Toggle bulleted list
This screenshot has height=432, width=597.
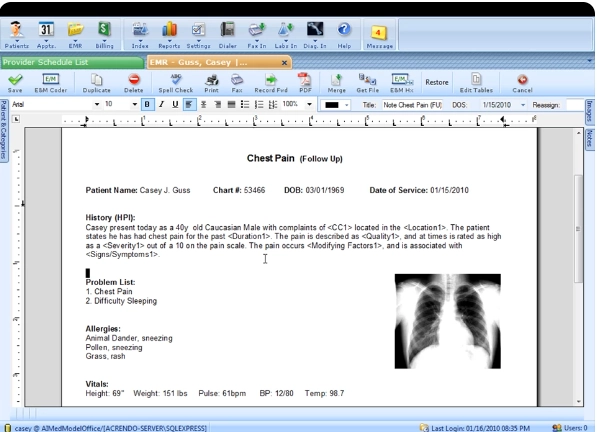pyautogui.click(x=245, y=104)
